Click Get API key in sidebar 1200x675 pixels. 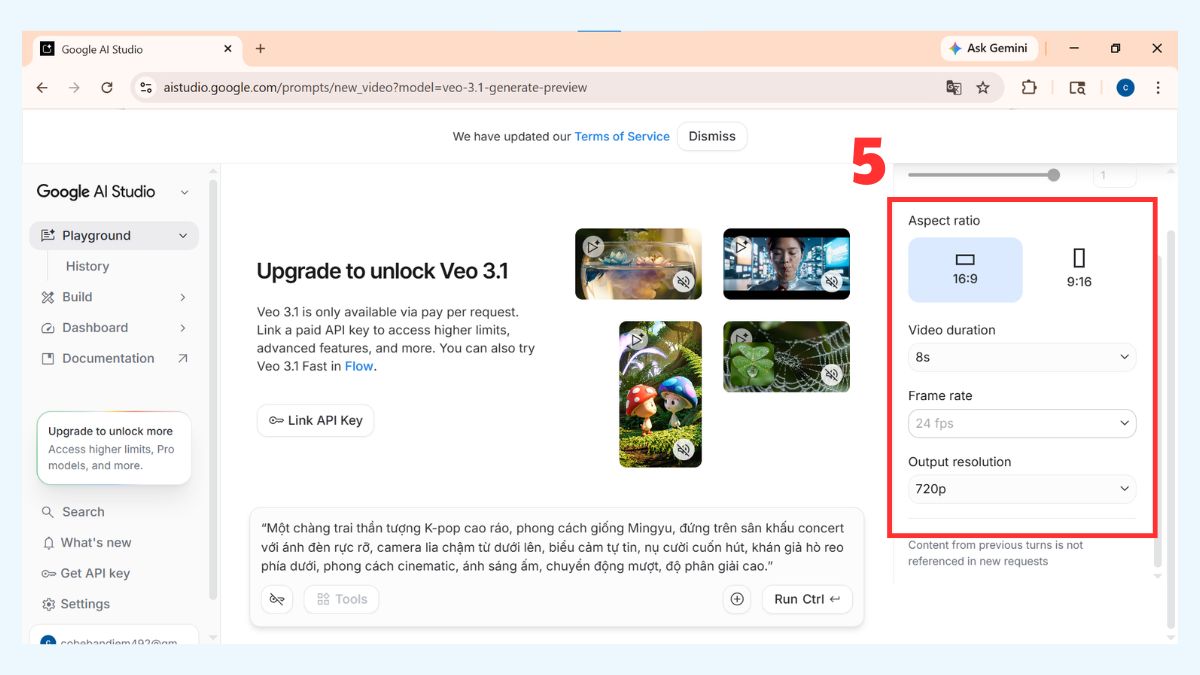tap(85, 573)
